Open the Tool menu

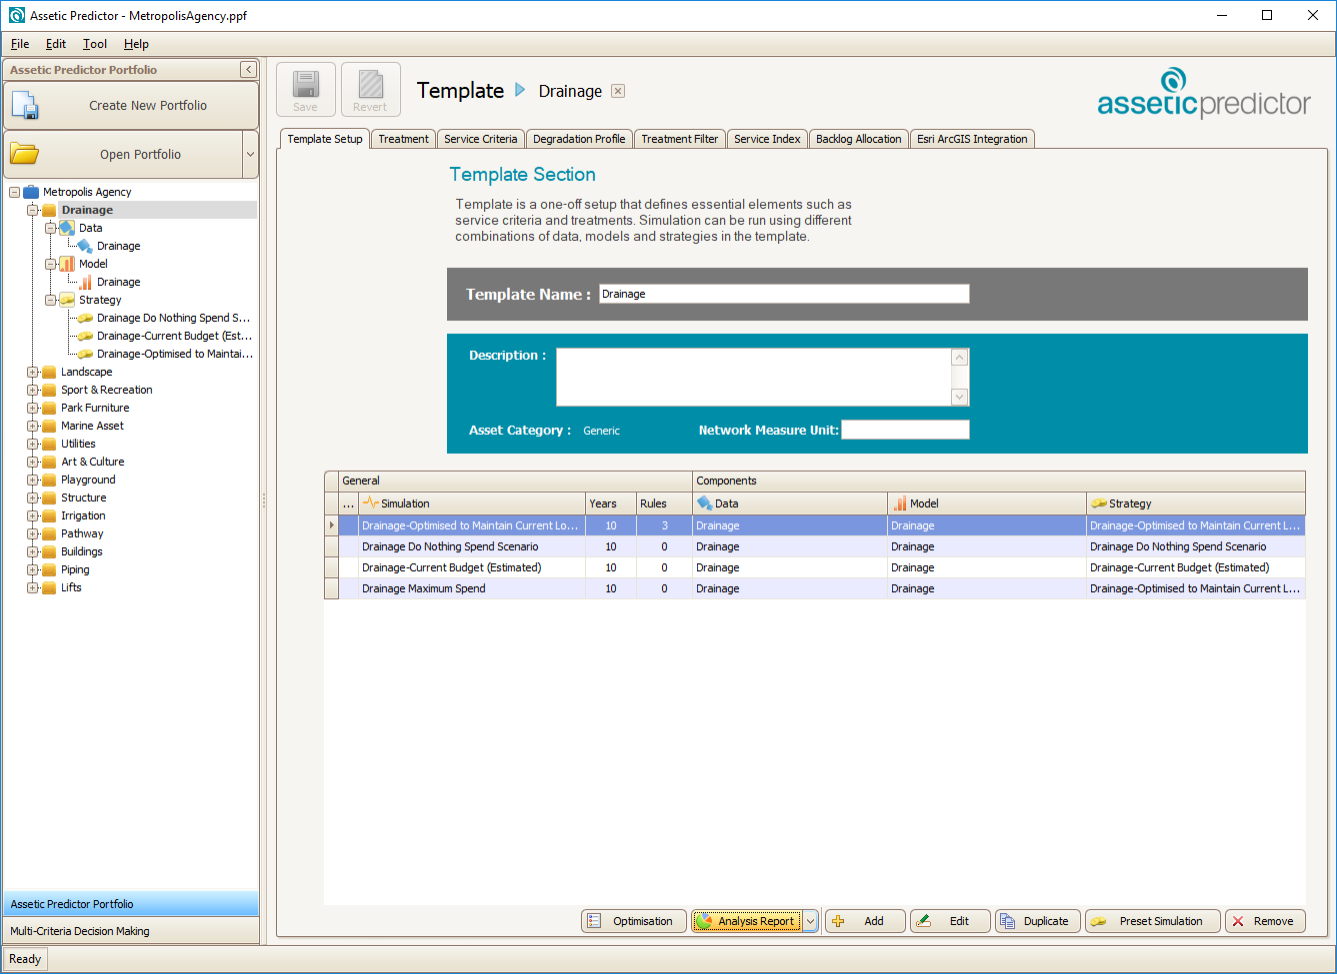coord(95,44)
